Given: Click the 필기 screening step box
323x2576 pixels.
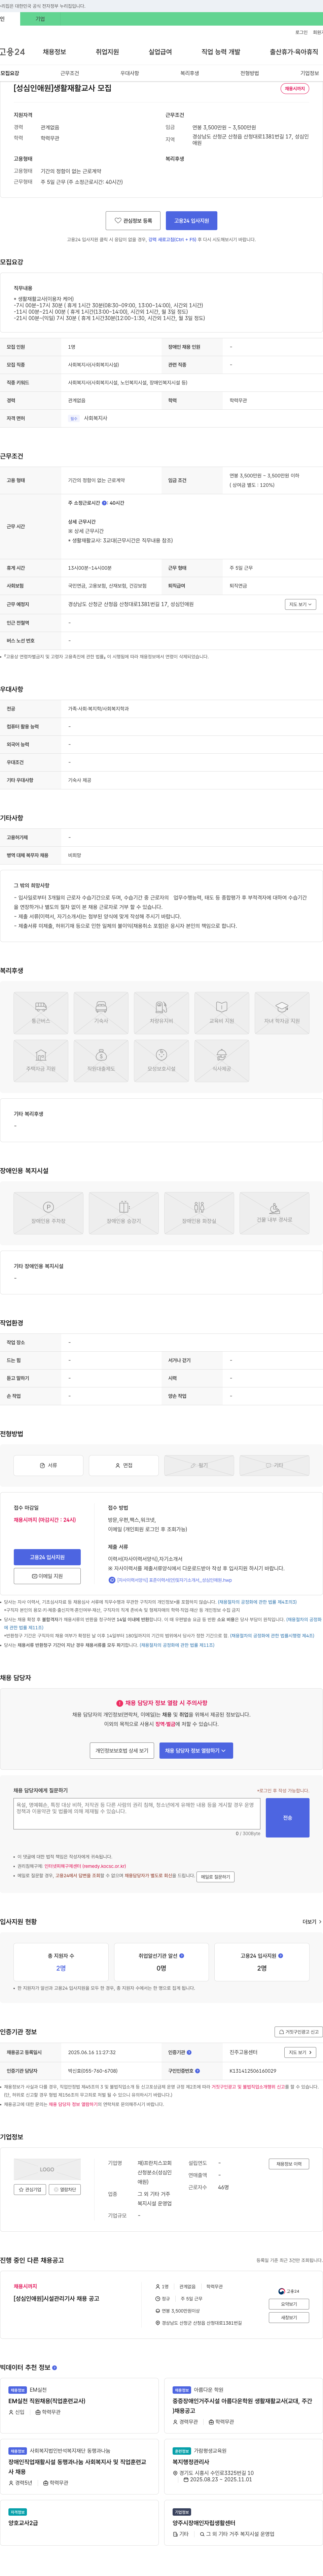Looking at the screenshot, I should (x=199, y=1465).
